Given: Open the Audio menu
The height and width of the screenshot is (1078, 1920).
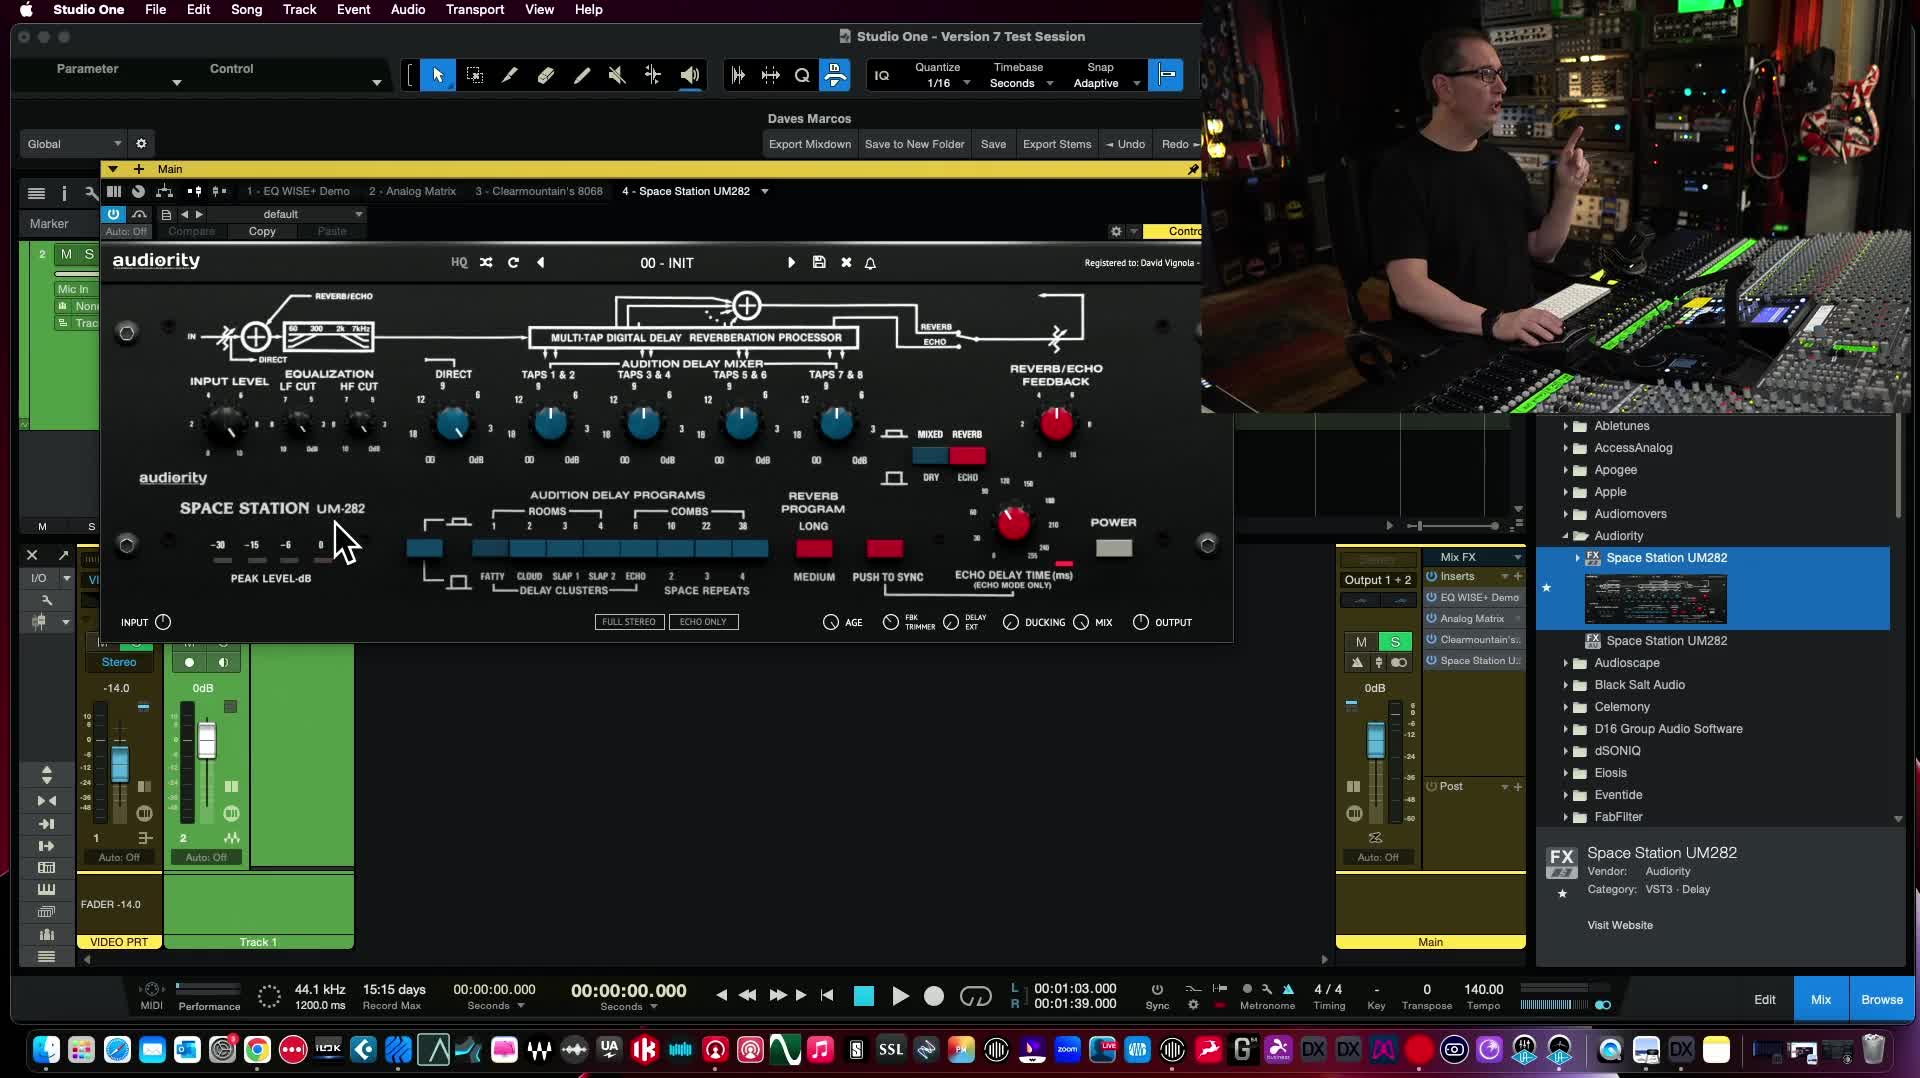Looking at the screenshot, I should (407, 9).
